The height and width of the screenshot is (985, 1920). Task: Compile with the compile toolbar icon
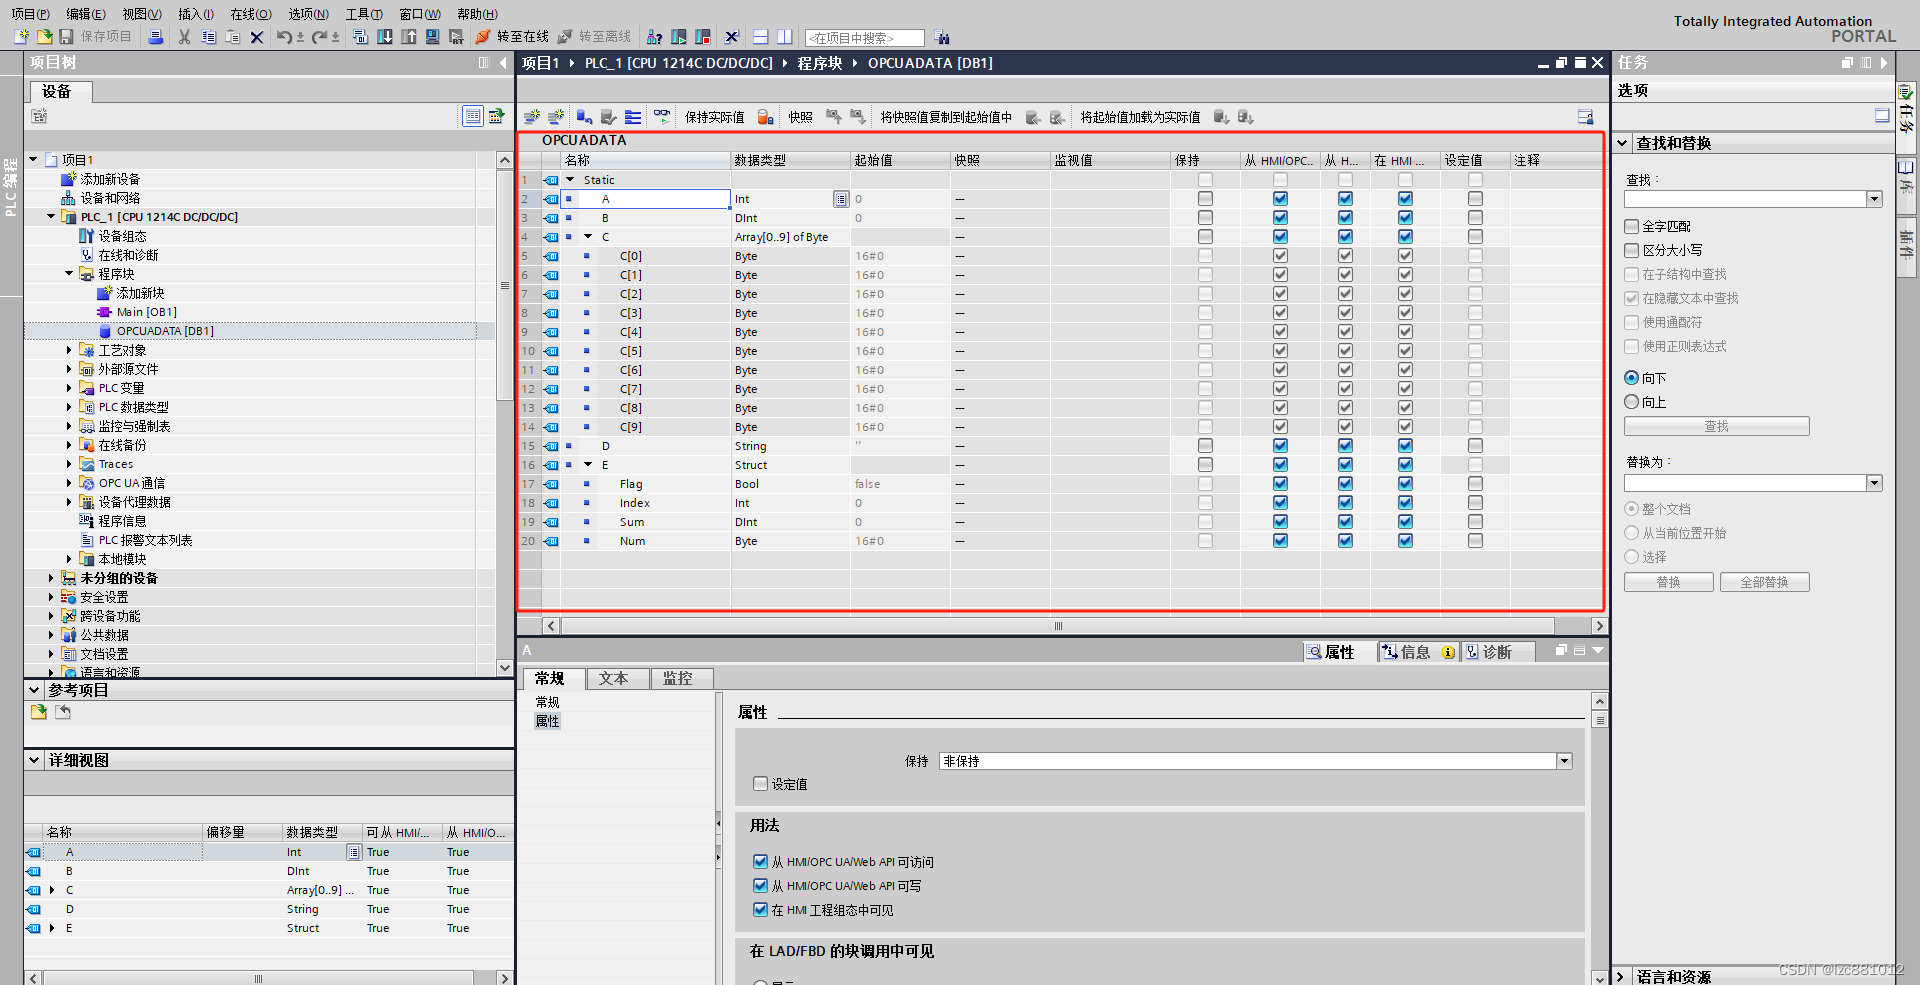[x=361, y=37]
